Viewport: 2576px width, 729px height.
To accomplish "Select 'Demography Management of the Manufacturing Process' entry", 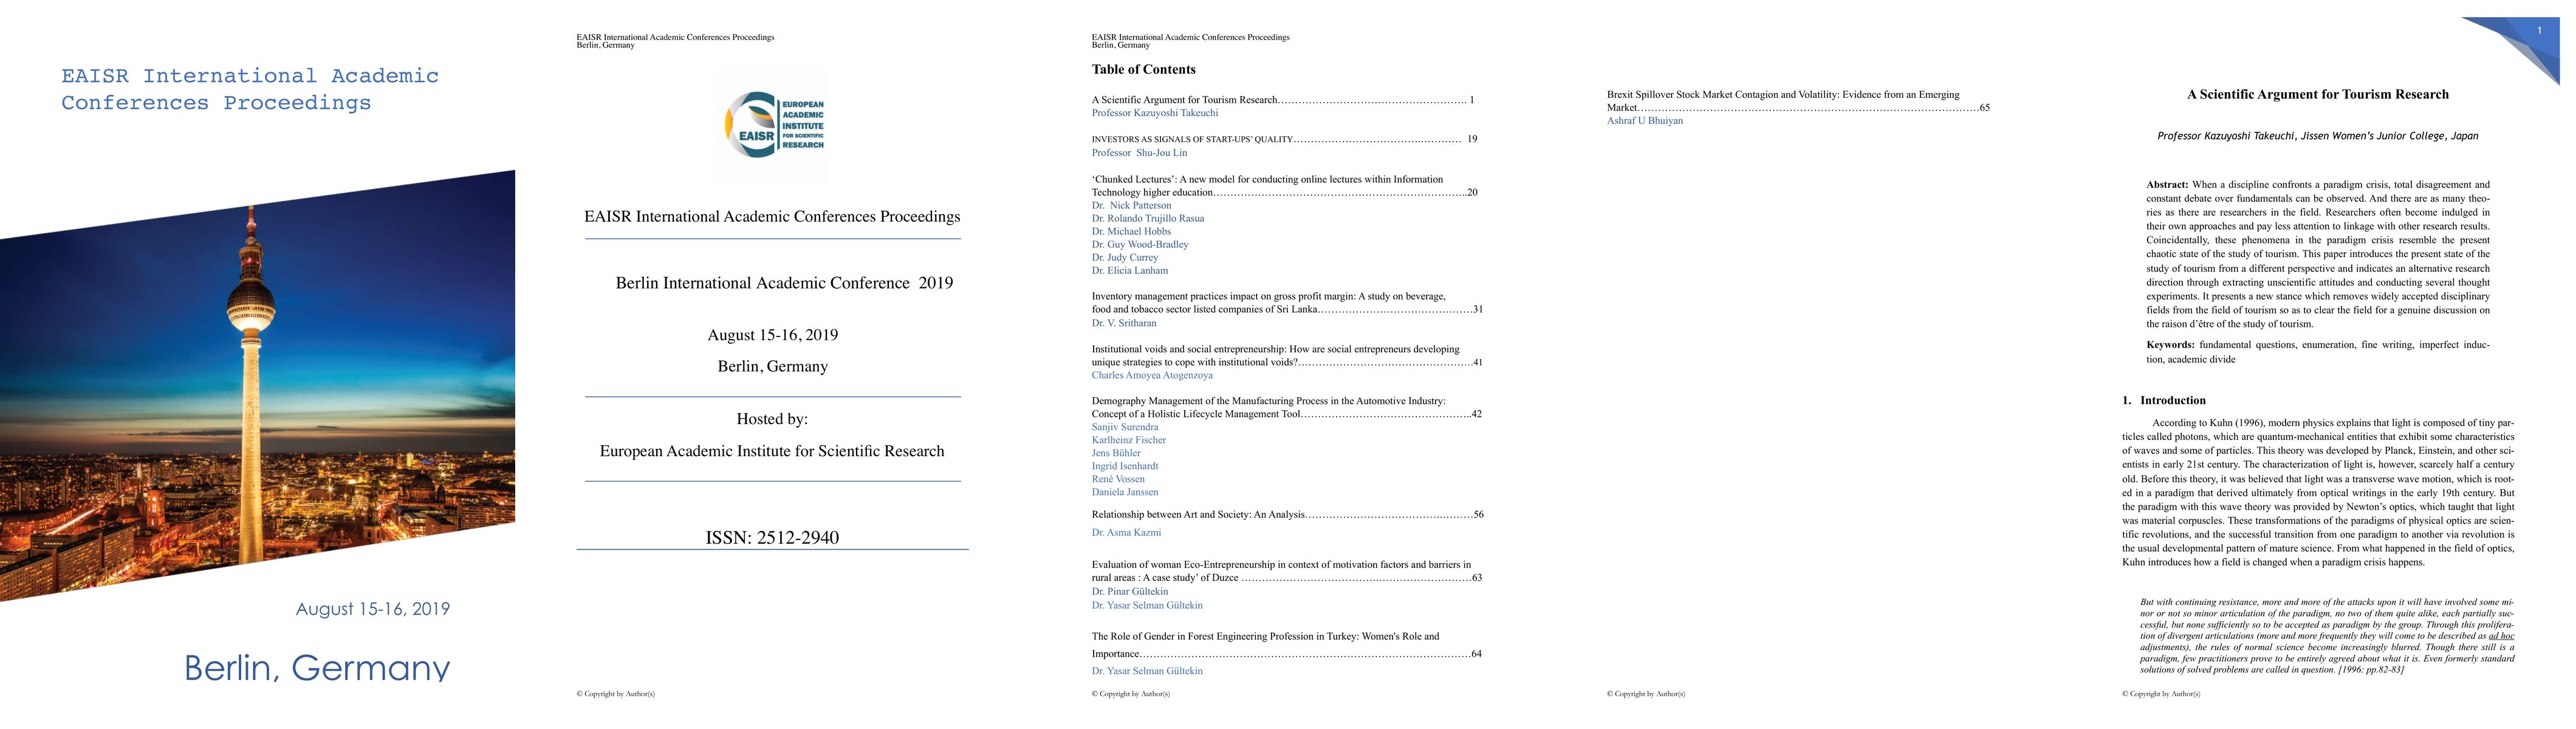I will coord(1287,407).
